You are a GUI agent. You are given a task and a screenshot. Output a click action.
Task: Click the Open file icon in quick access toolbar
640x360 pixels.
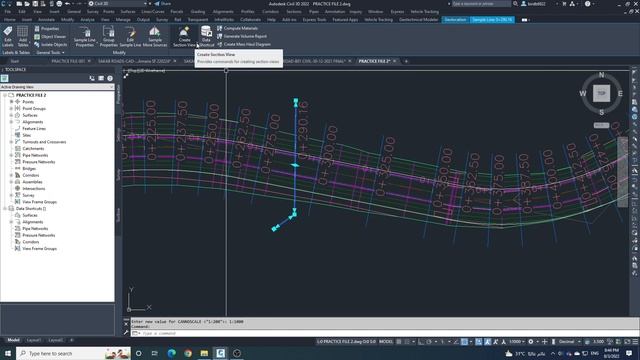click(27, 4)
